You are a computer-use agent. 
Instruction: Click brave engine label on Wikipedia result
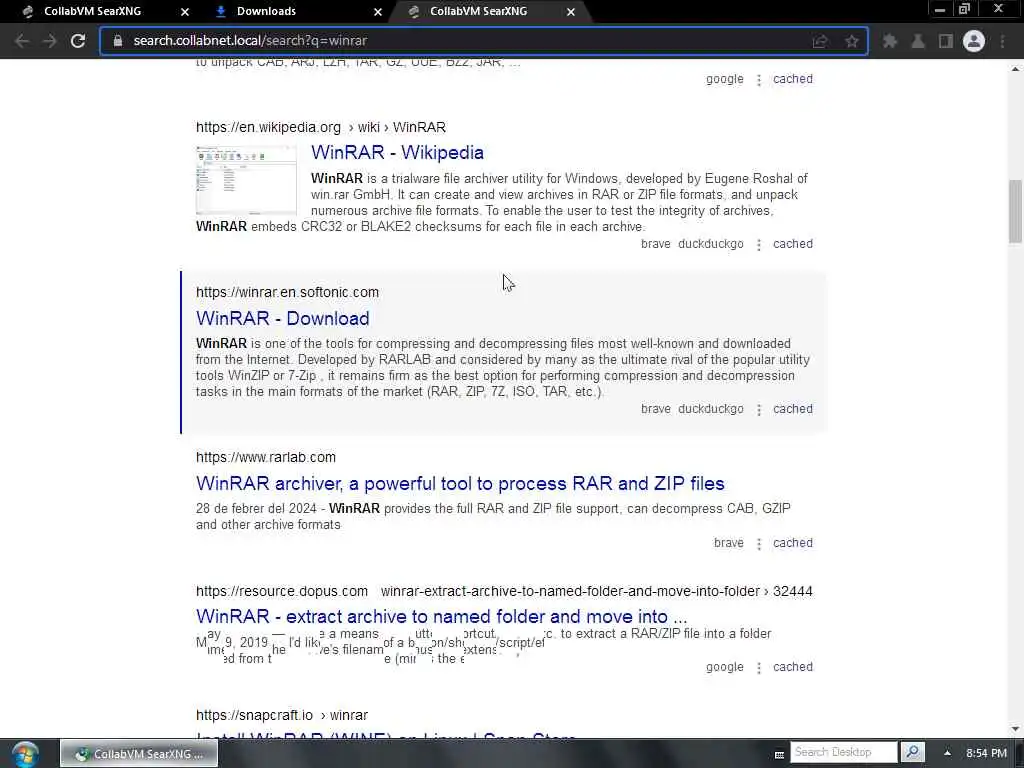point(656,244)
